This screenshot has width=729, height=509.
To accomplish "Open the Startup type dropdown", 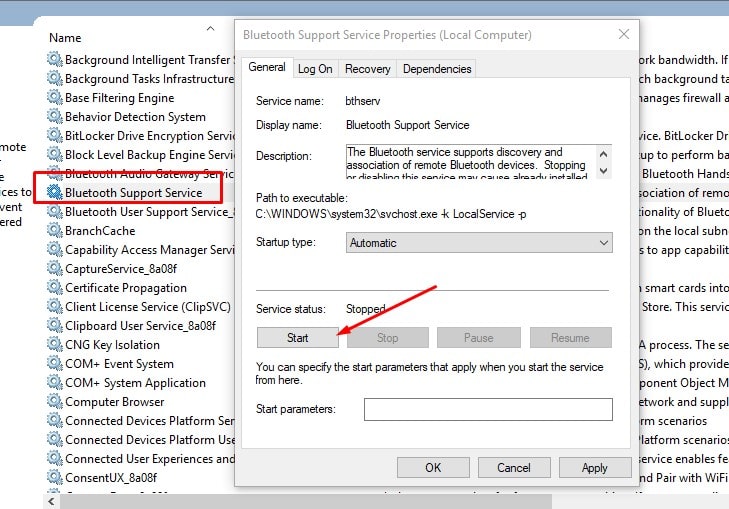I will pyautogui.click(x=479, y=243).
